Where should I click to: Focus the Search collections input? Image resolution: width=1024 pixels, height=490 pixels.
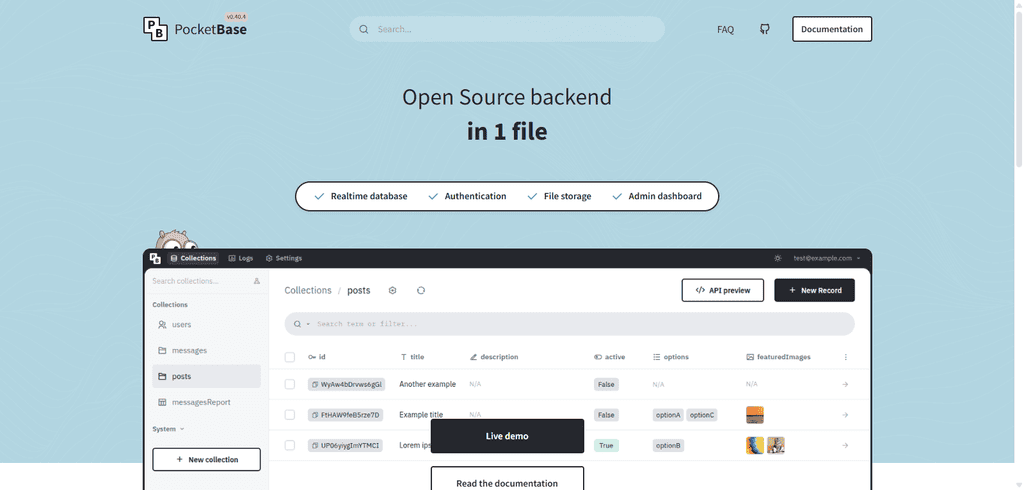coord(200,281)
